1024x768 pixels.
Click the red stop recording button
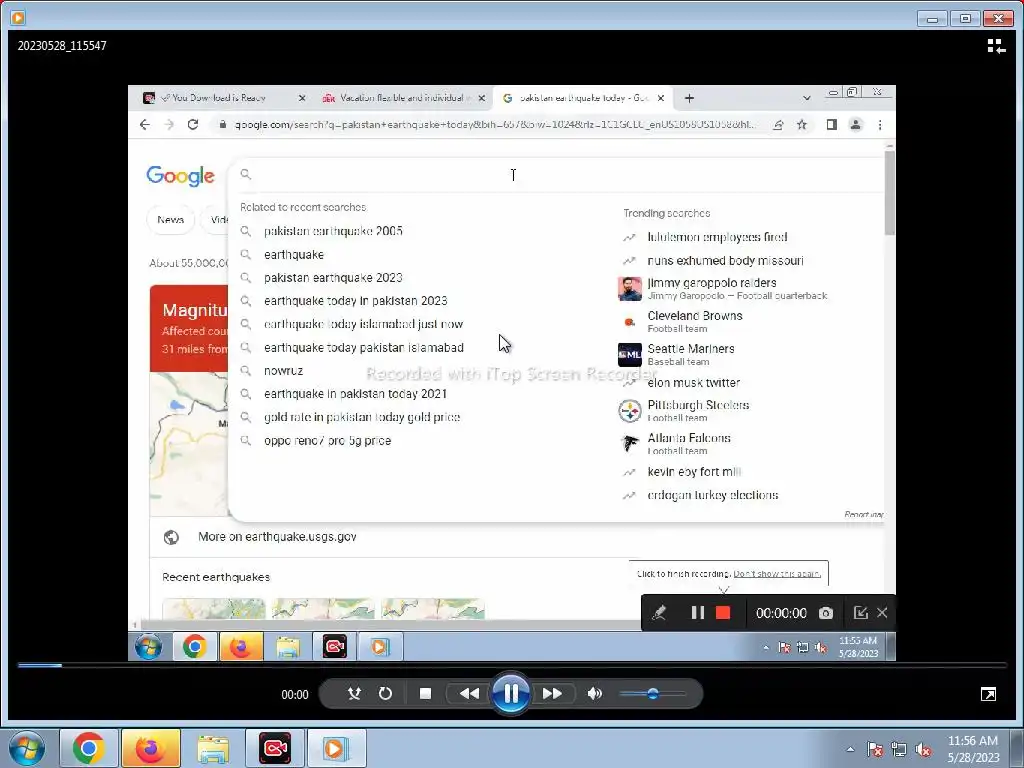click(722, 613)
